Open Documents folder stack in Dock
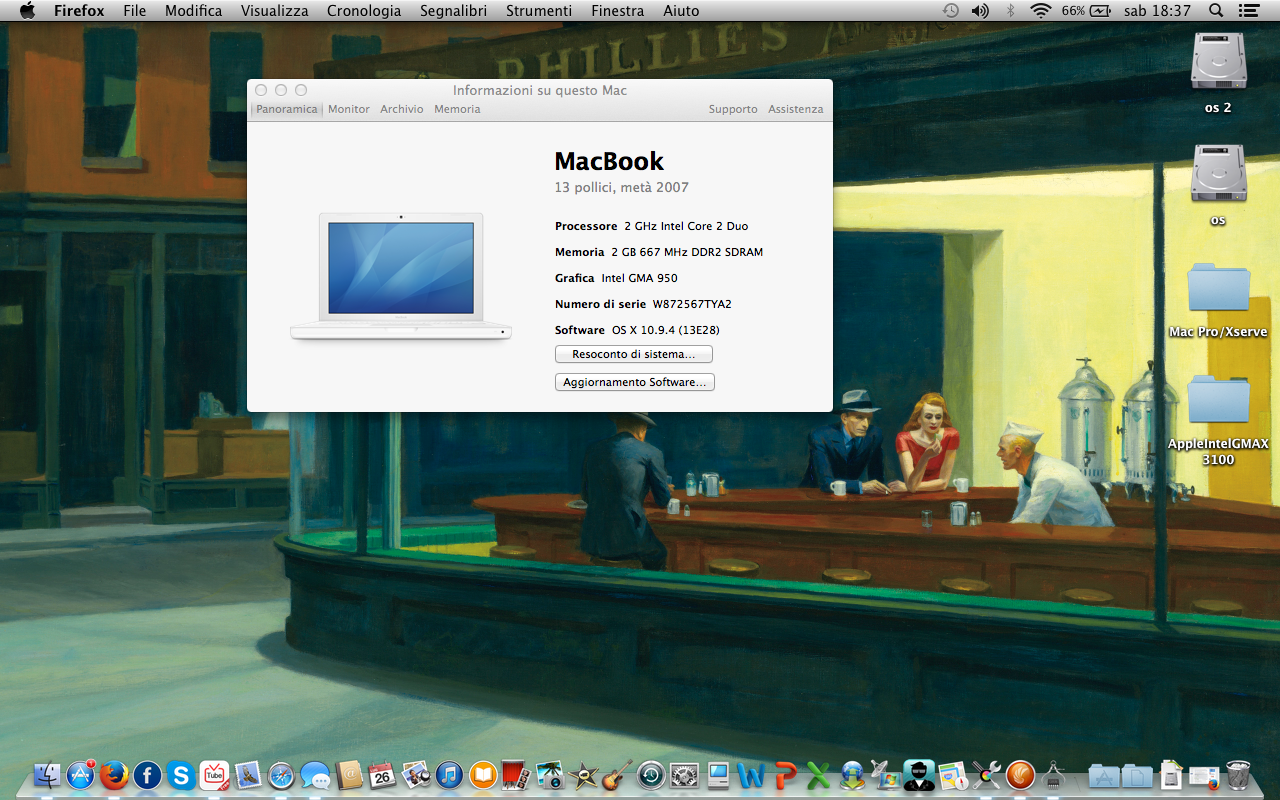 [x=1137, y=775]
